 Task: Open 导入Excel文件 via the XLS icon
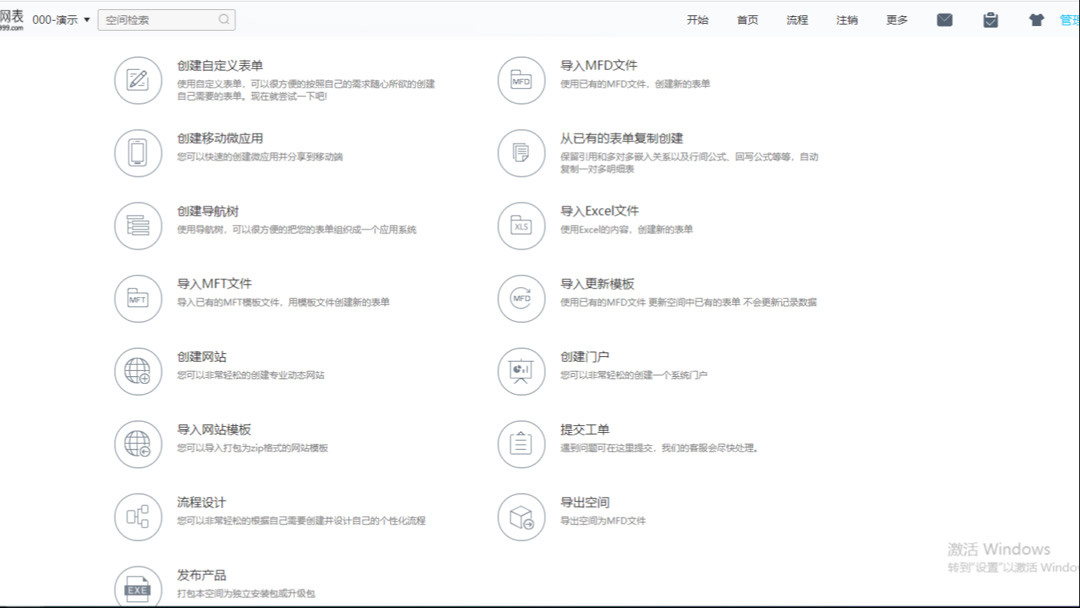(520, 226)
